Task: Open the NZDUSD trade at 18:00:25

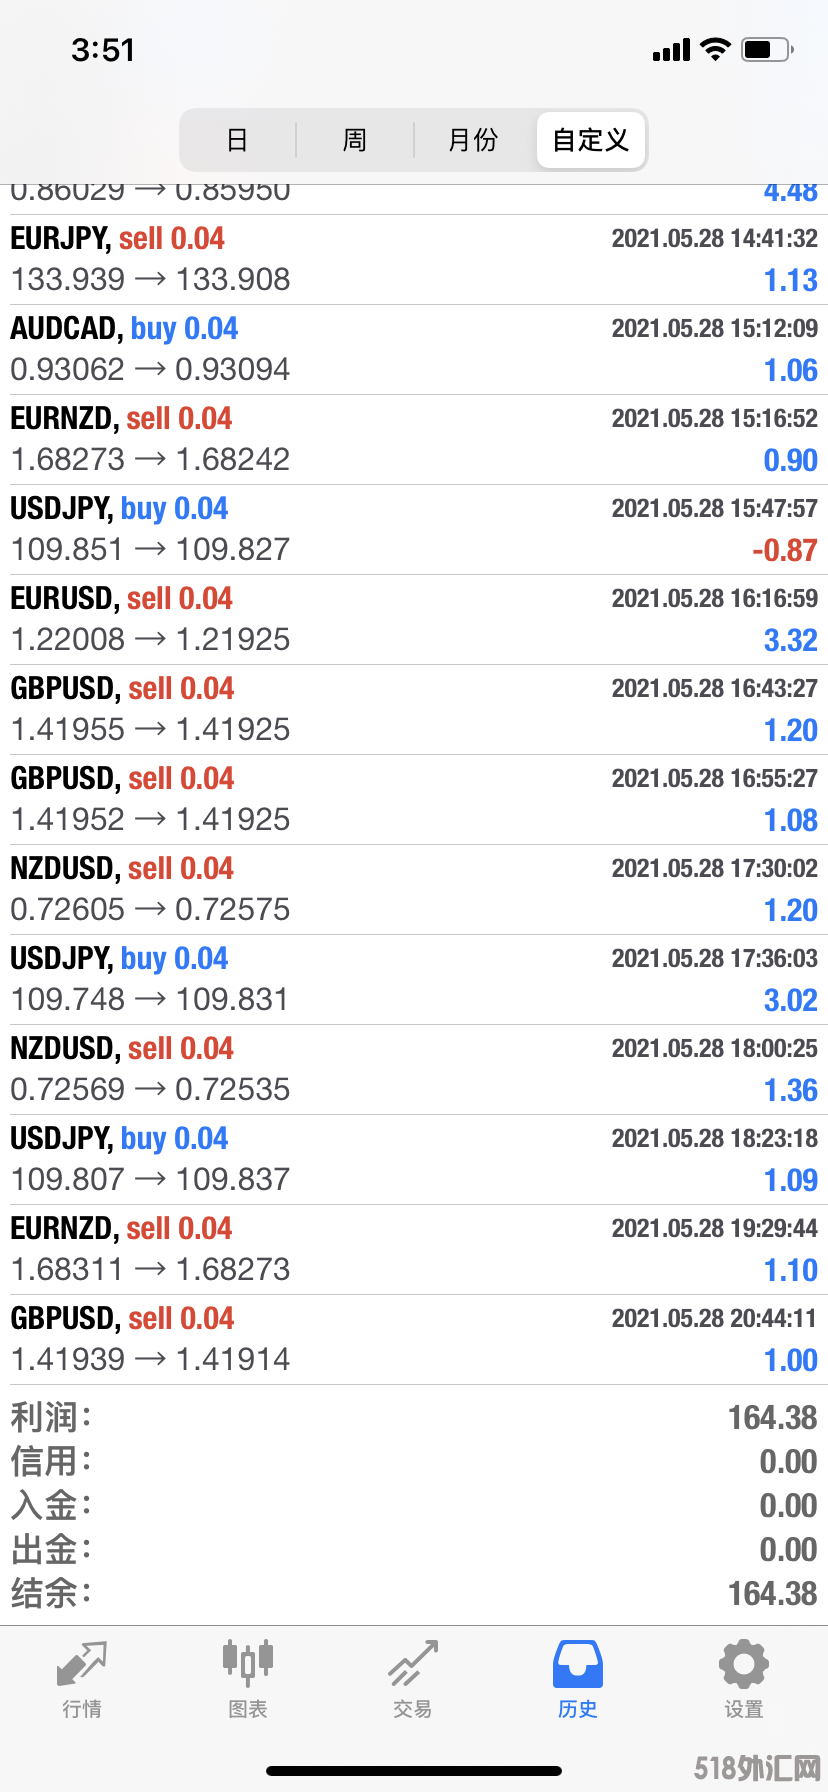Action: pos(414,1070)
